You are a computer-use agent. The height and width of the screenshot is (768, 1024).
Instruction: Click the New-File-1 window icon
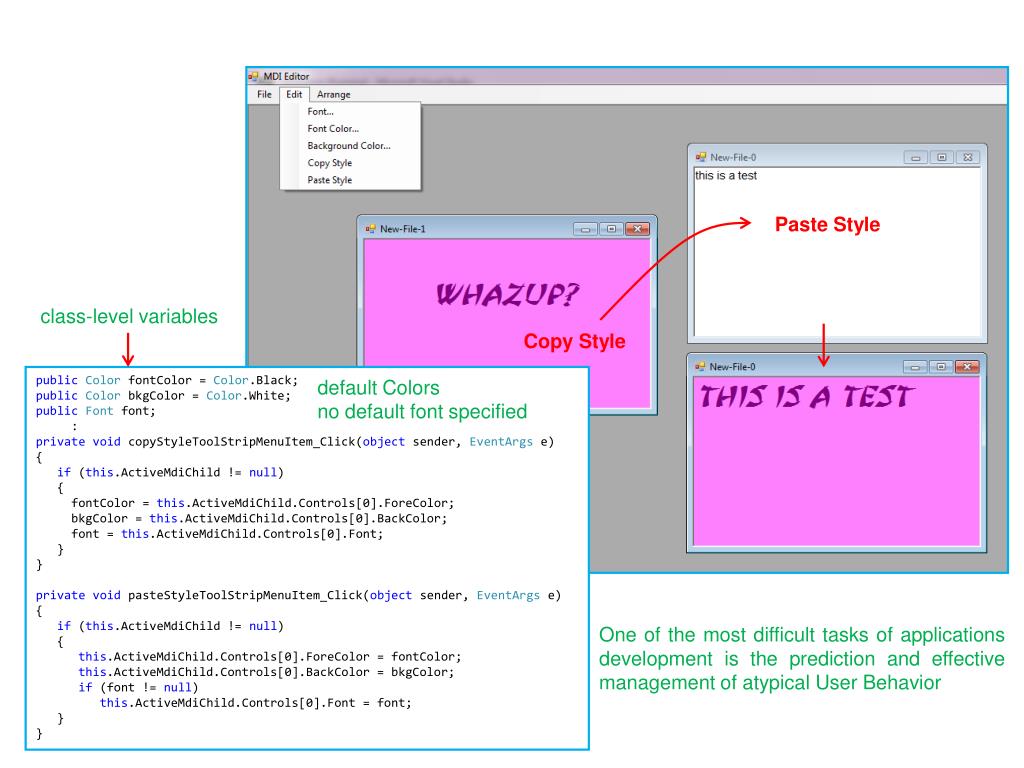pos(370,229)
